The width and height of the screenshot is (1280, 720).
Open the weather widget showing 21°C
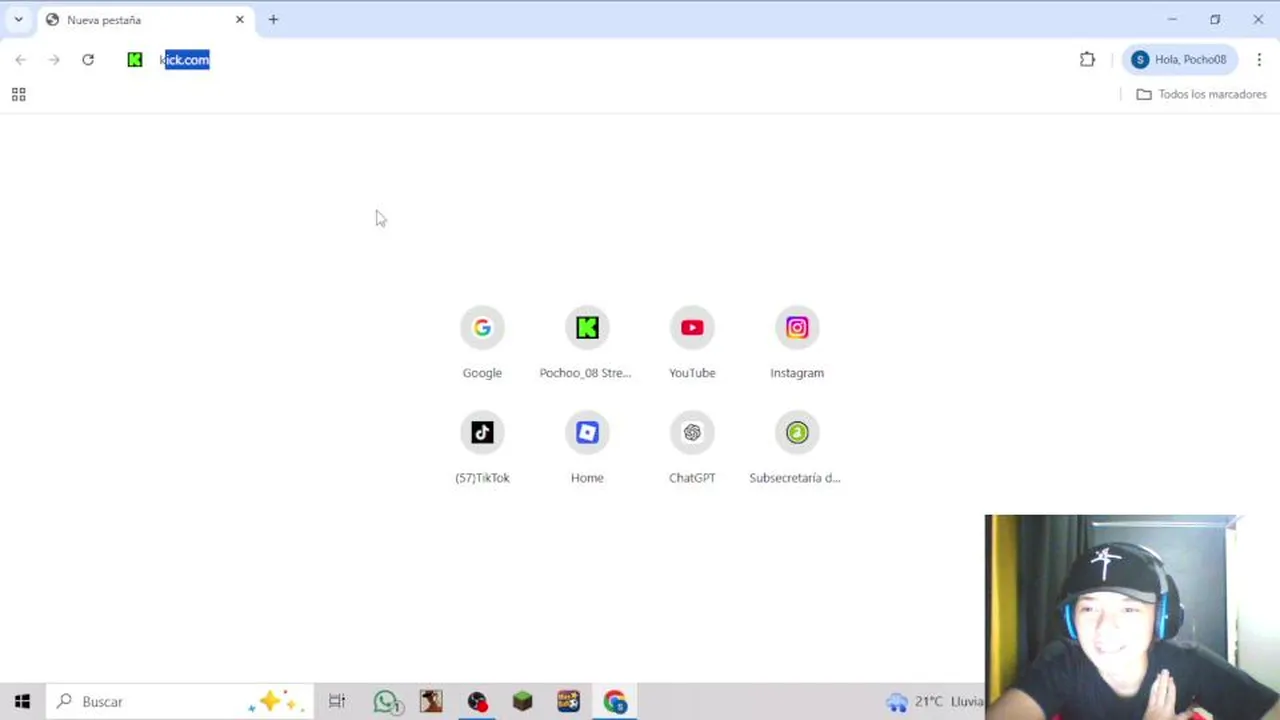[x=935, y=702]
